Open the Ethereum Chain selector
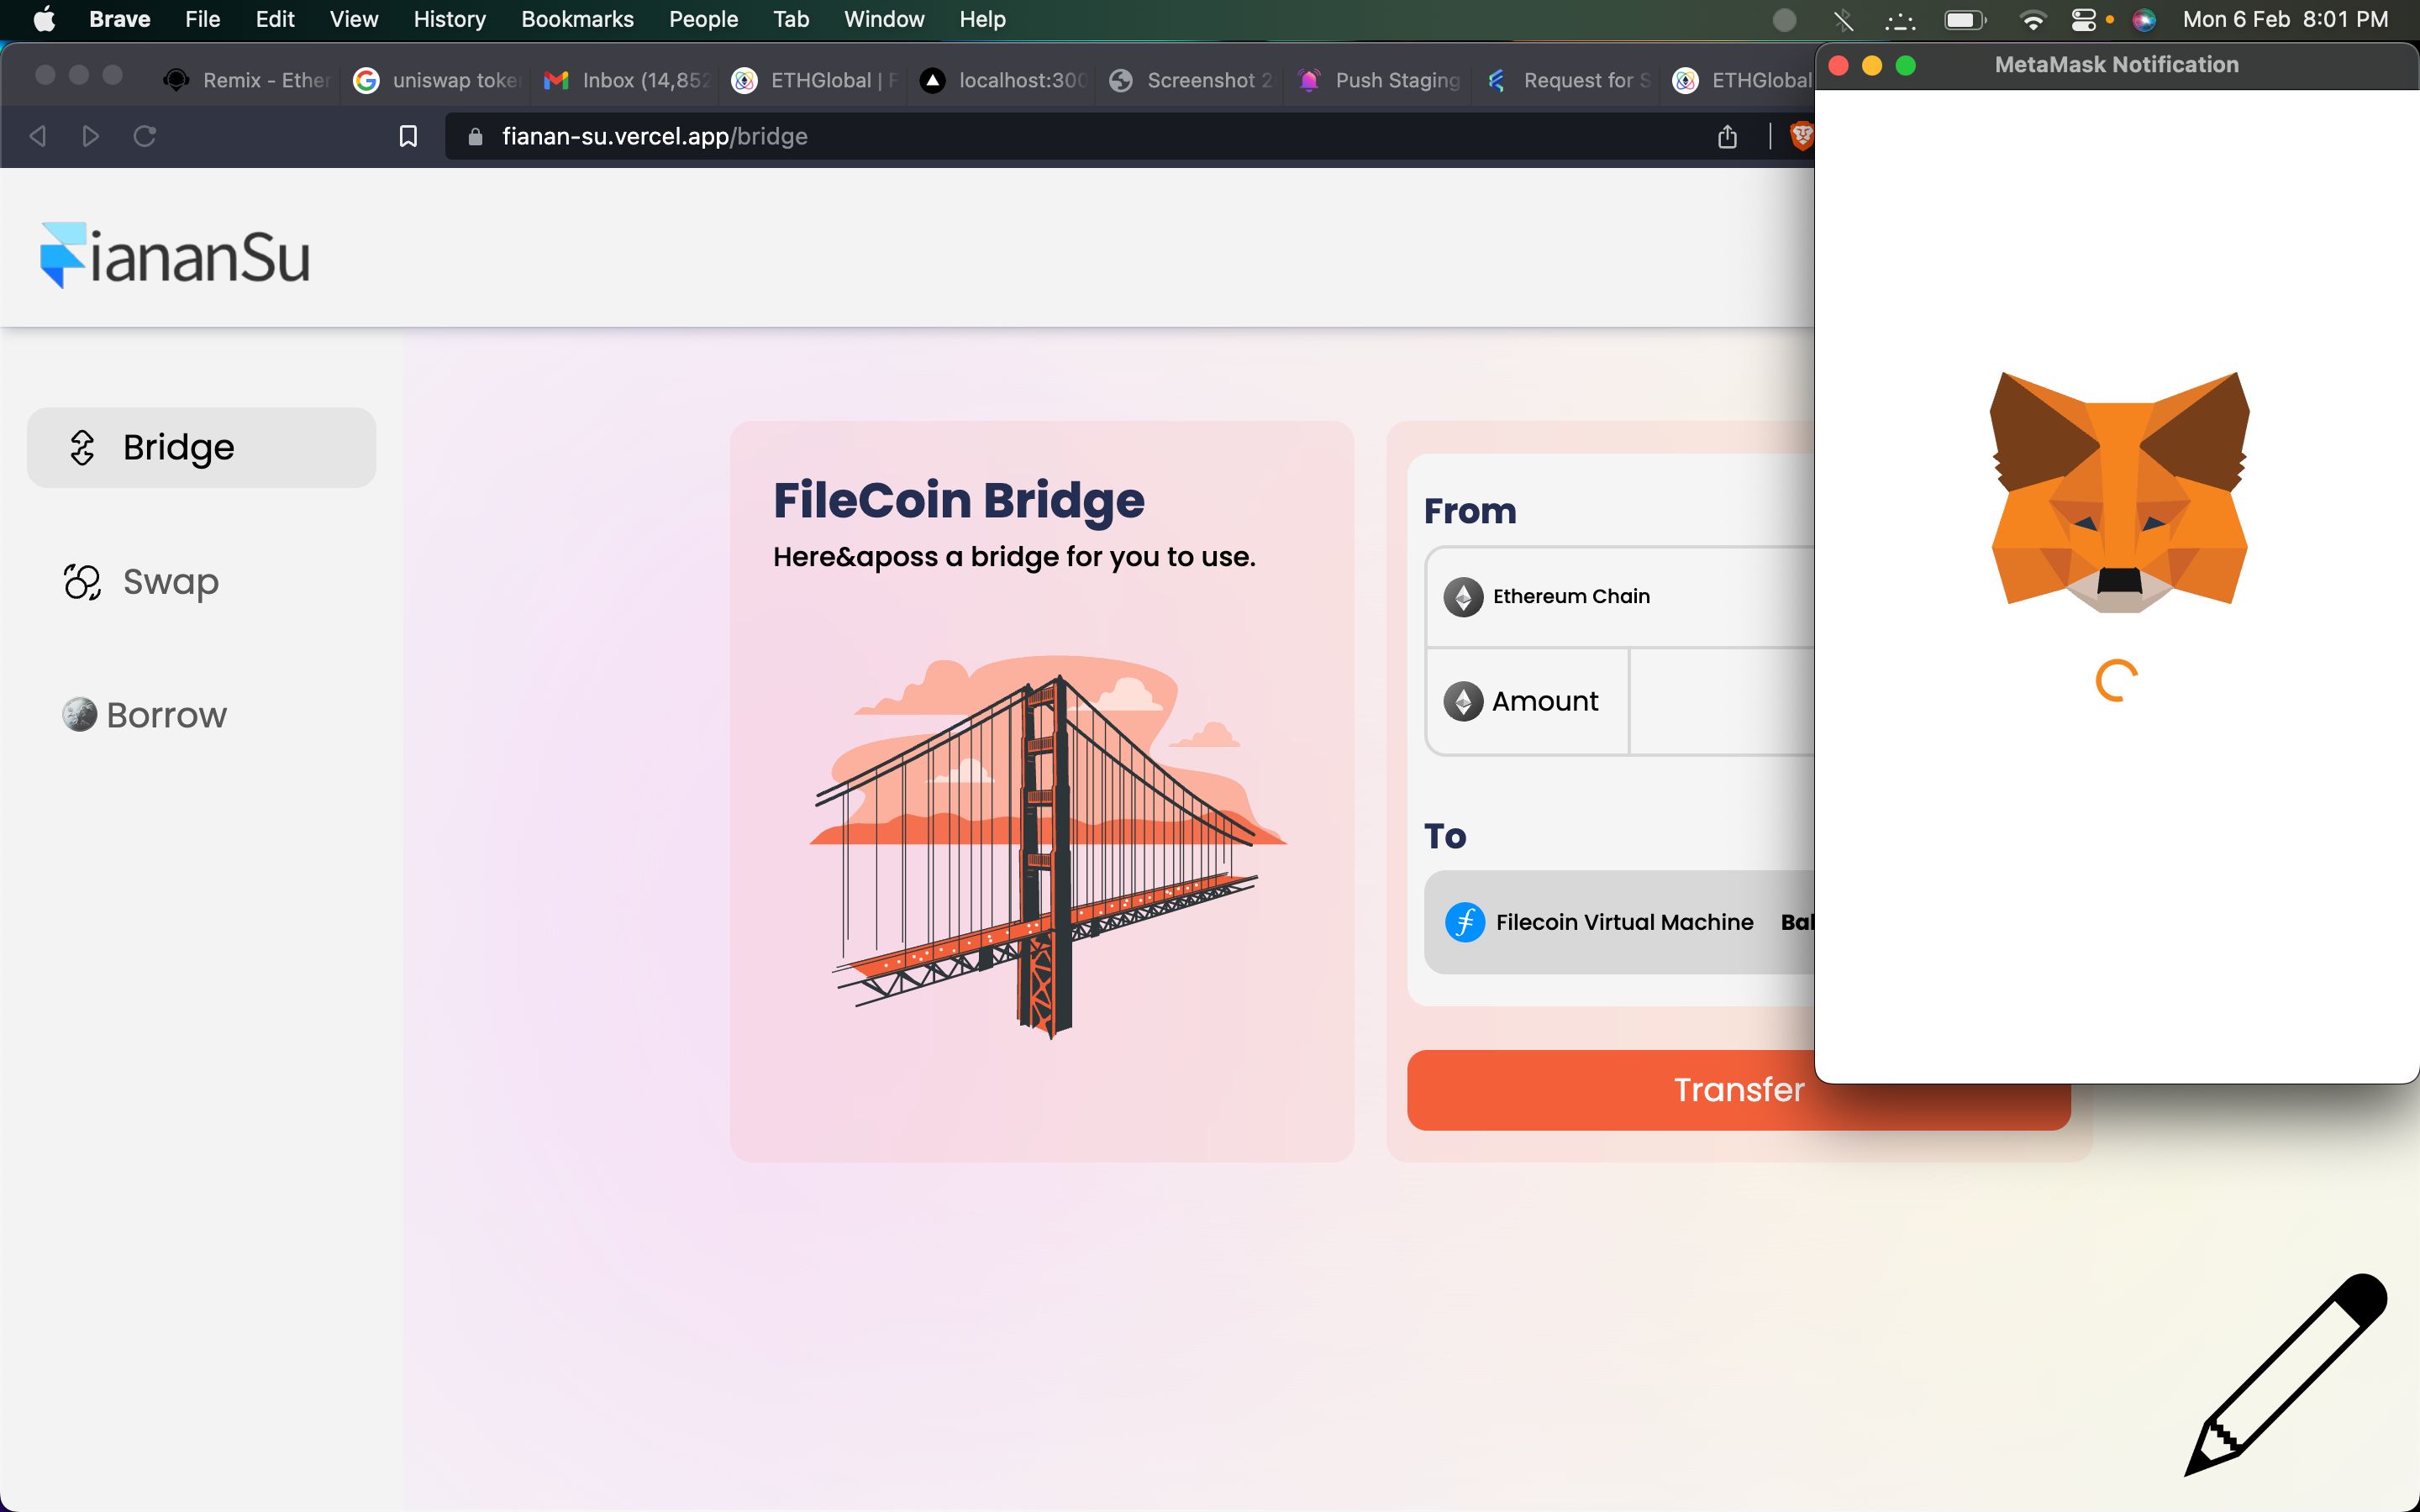 coord(1620,596)
